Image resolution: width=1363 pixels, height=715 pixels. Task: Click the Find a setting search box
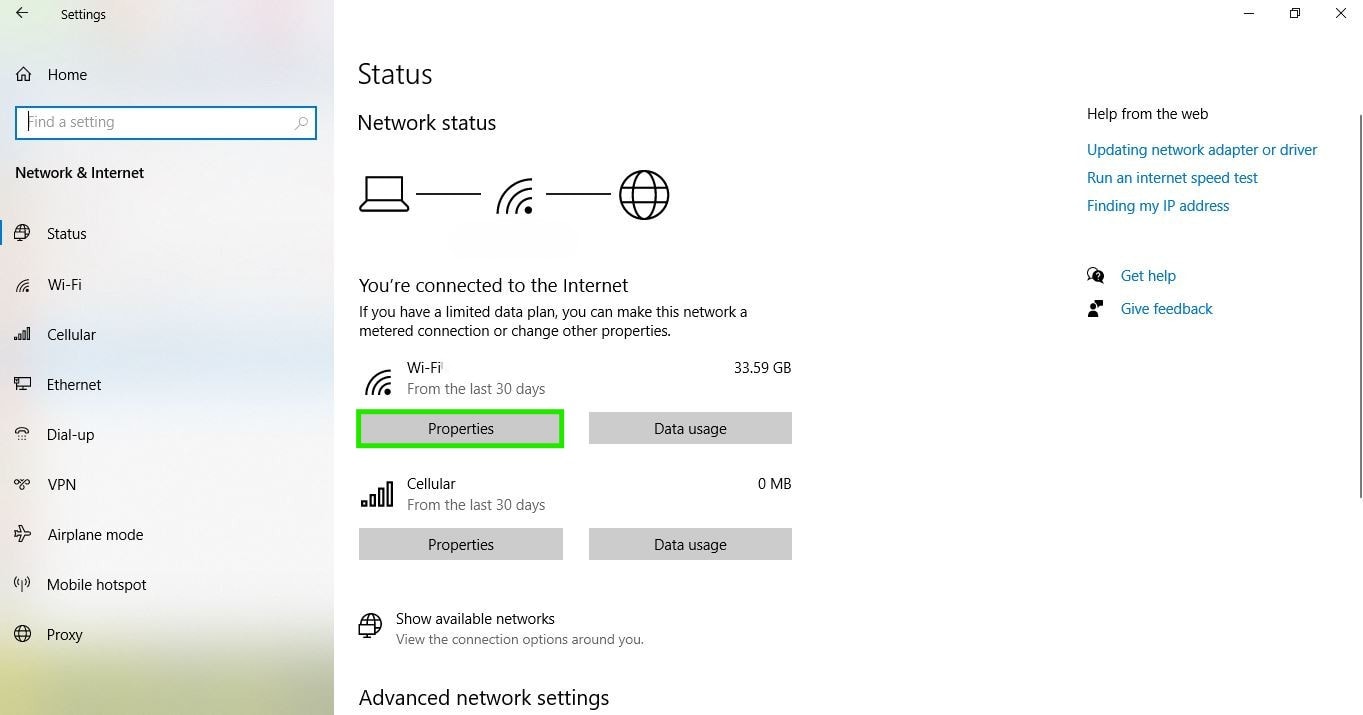click(166, 122)
